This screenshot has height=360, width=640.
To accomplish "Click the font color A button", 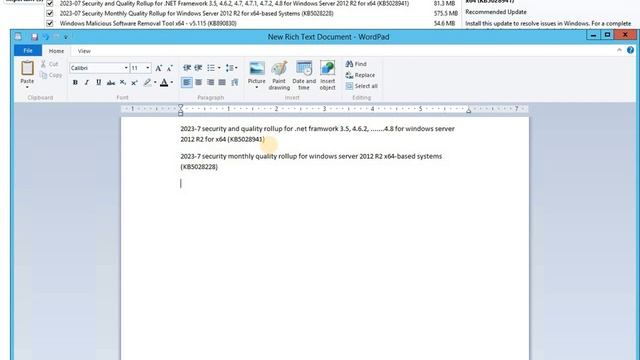I will tap(164, 82).
